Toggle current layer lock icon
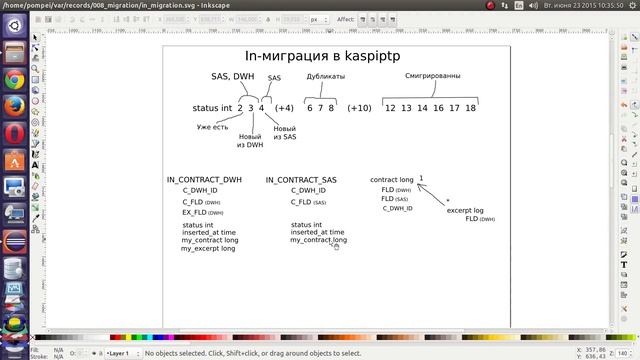The image size is (640, 360). tap(100, 353)
